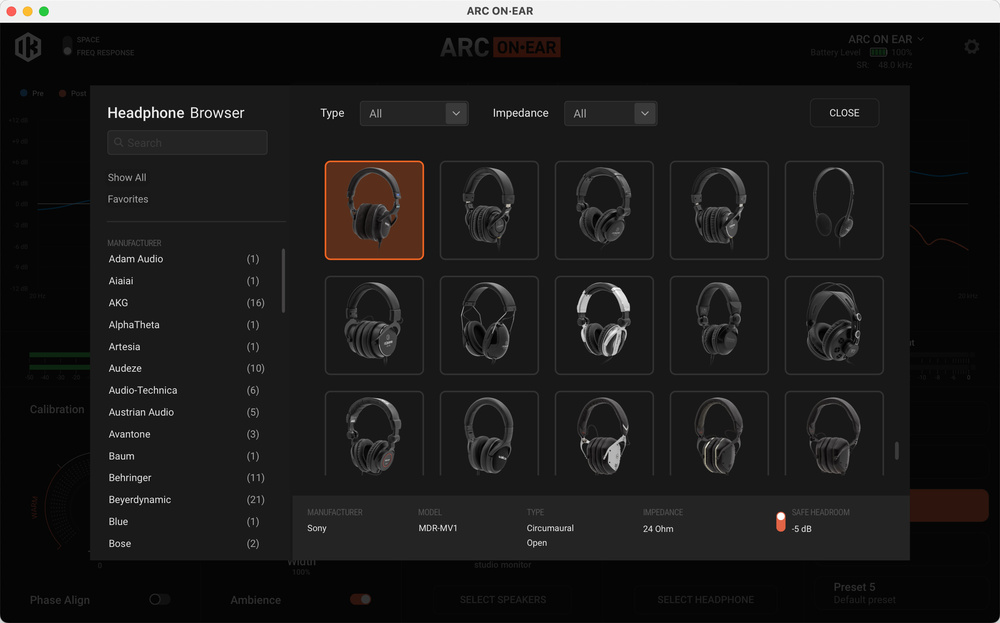Click the SELECT HEADPHONE button
This screenshot has width=1000, height=623.
[705, 599]
